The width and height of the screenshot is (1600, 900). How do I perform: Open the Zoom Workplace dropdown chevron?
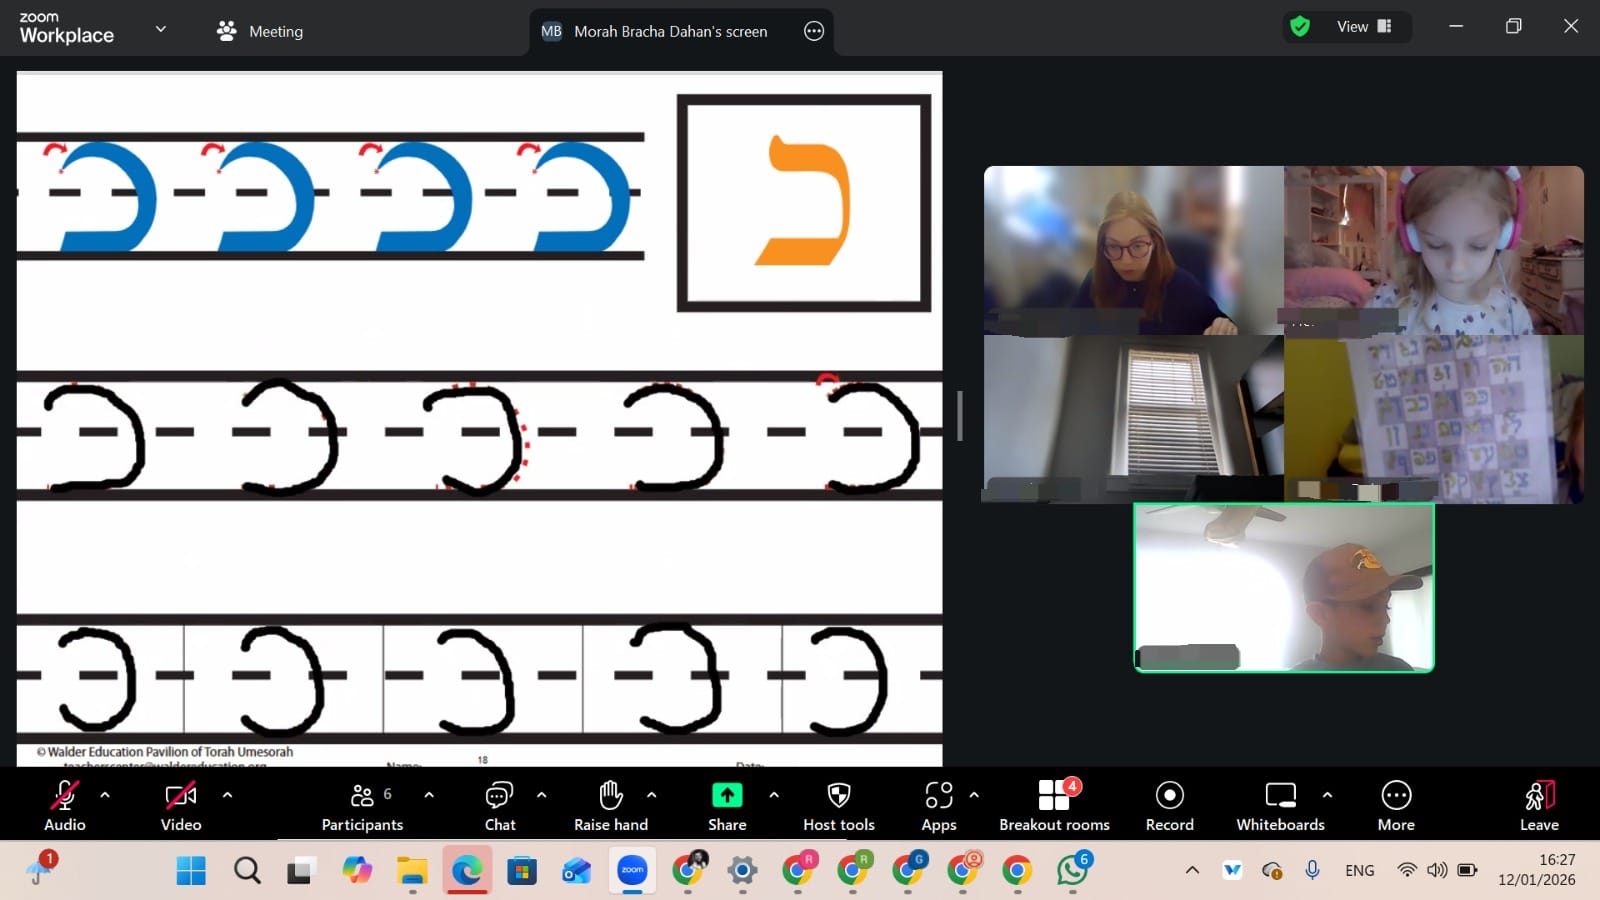160,29
